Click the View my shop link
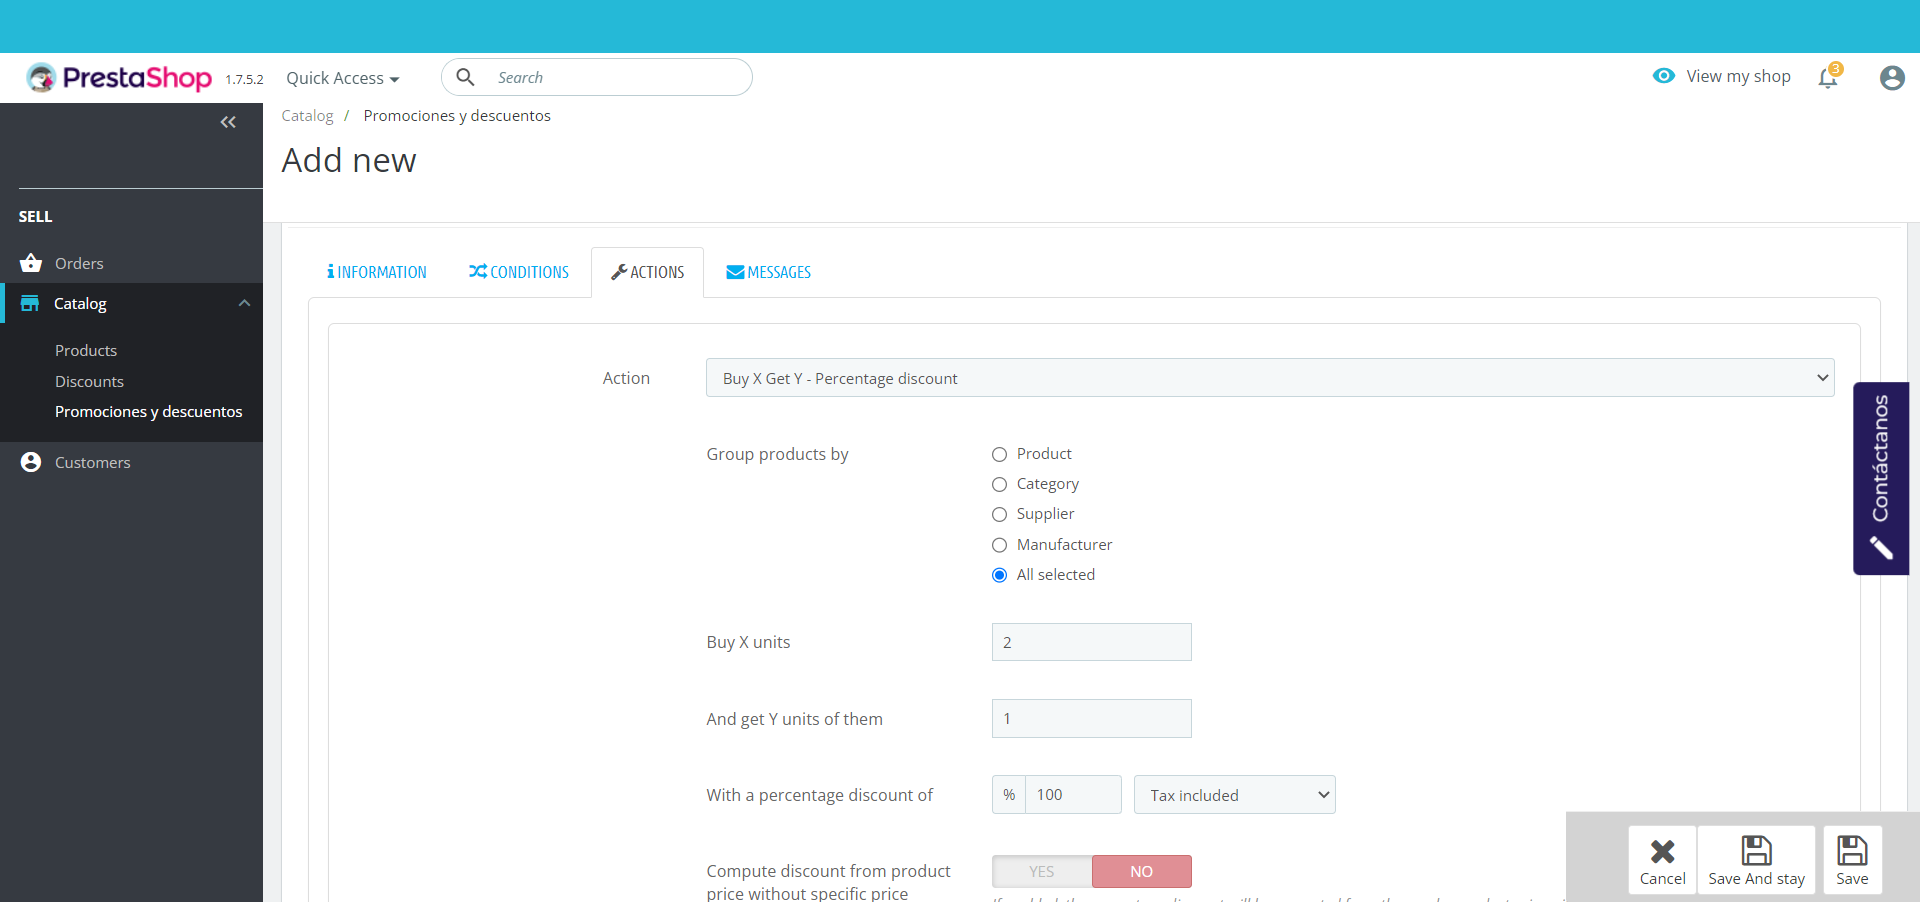This screenshot has height=902, width=1920. coord(1738,76)
